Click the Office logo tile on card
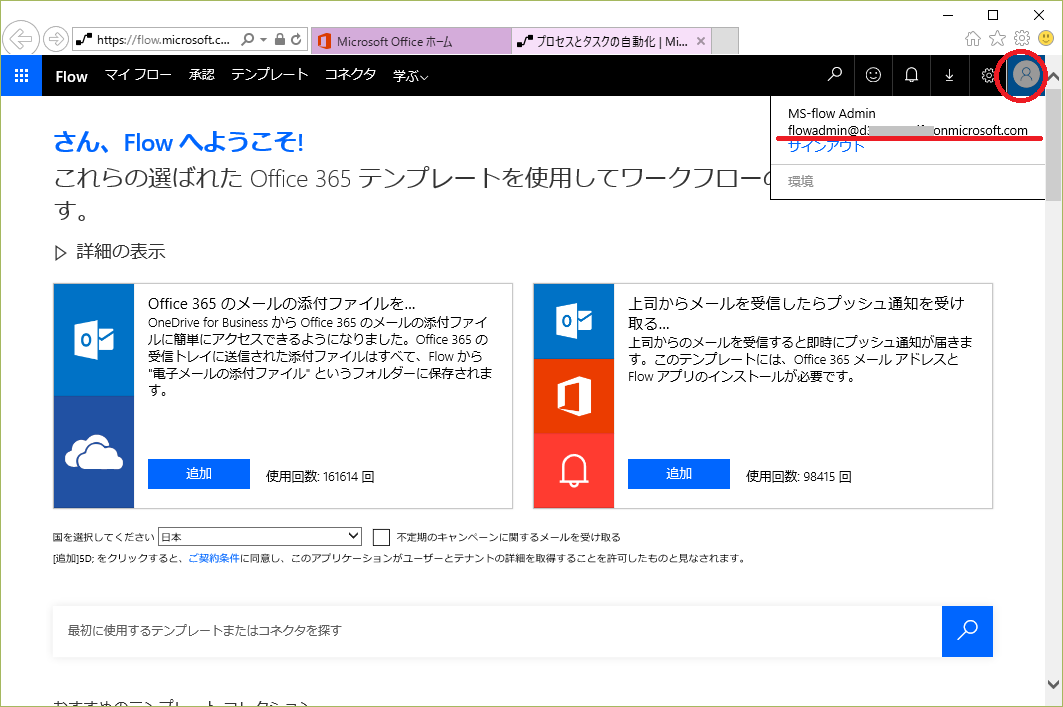Image resolution: width=1063 pixels, height=707 pixels. coord(574,397)
